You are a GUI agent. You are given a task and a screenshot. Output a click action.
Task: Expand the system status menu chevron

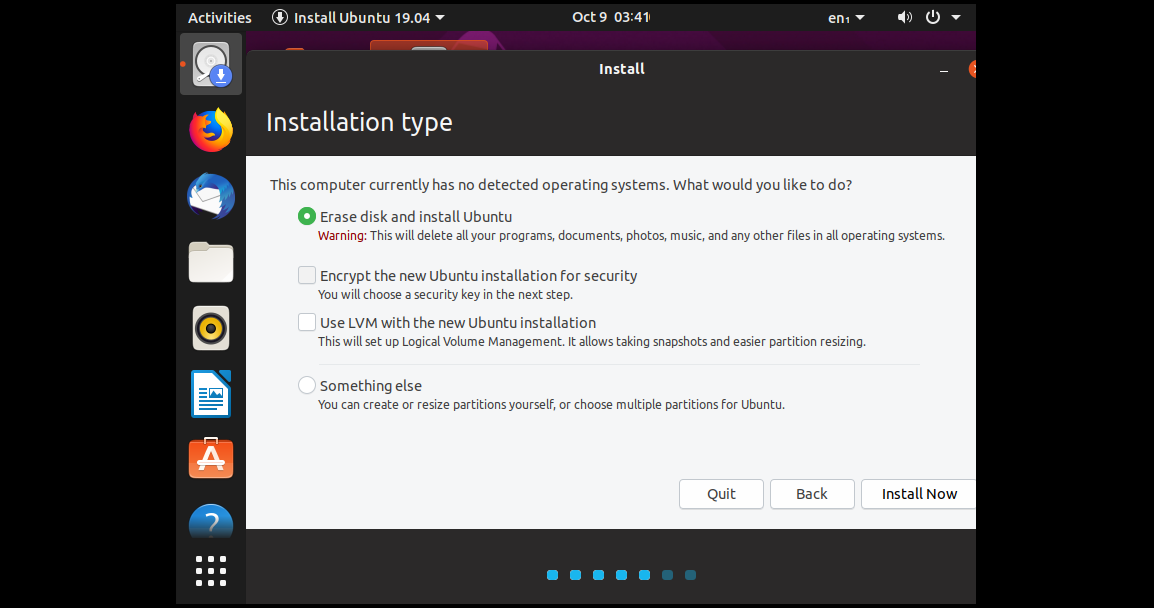955,17
